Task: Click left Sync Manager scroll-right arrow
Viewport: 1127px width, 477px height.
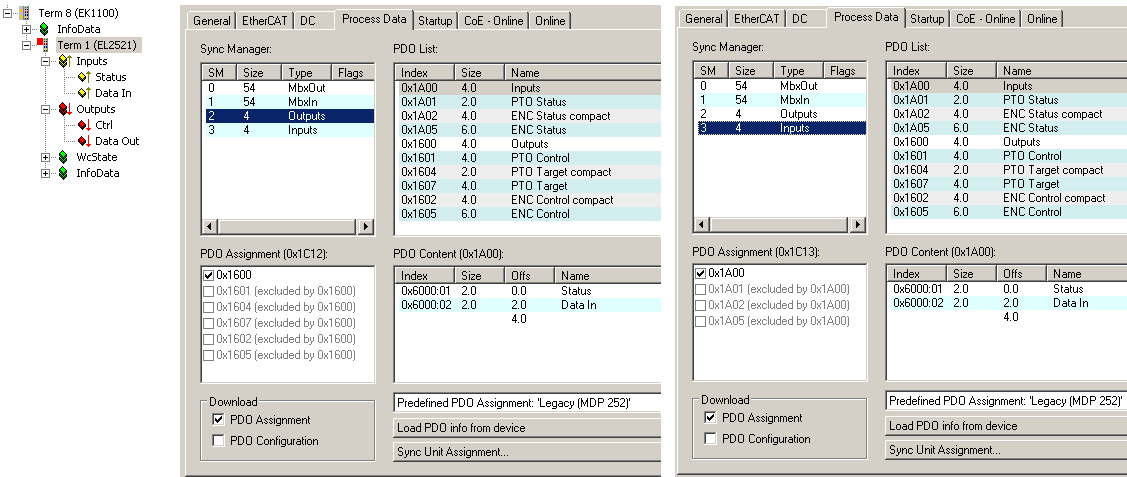Action: pyautogui.click(x=365, y=226)
